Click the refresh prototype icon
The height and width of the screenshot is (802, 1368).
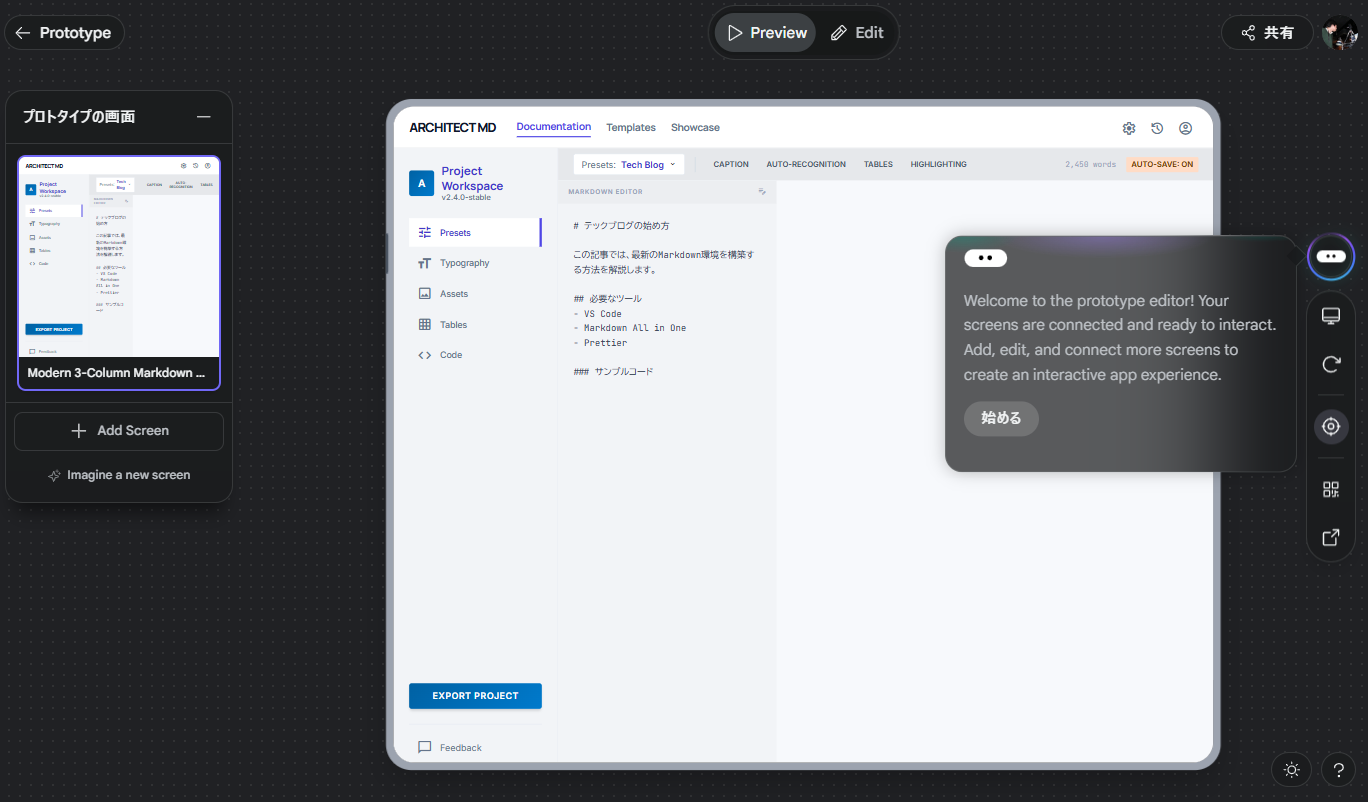click(1330, 365)
